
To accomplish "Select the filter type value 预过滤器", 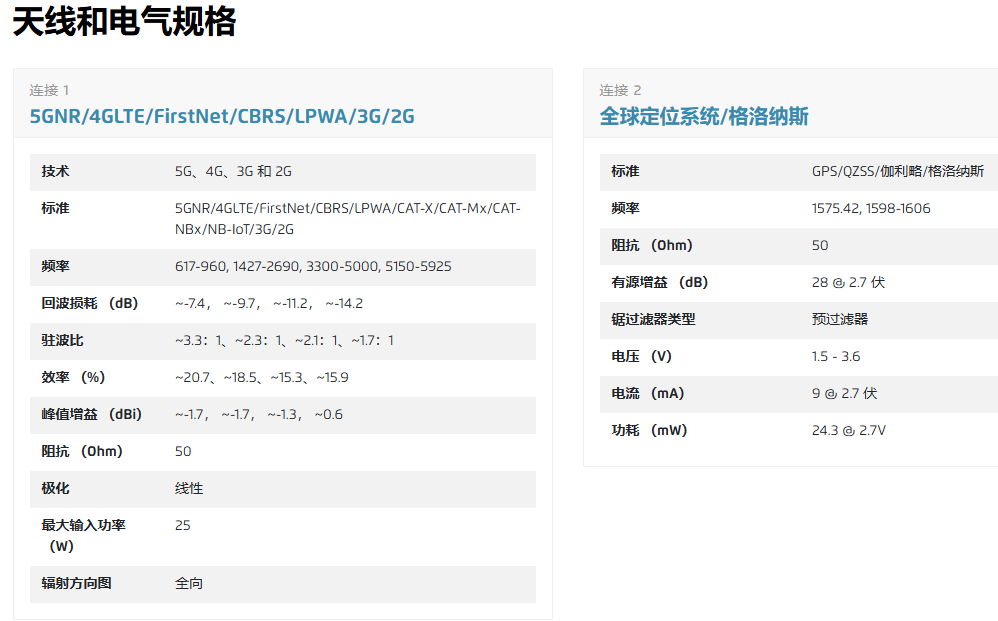I will click(840, 319).
